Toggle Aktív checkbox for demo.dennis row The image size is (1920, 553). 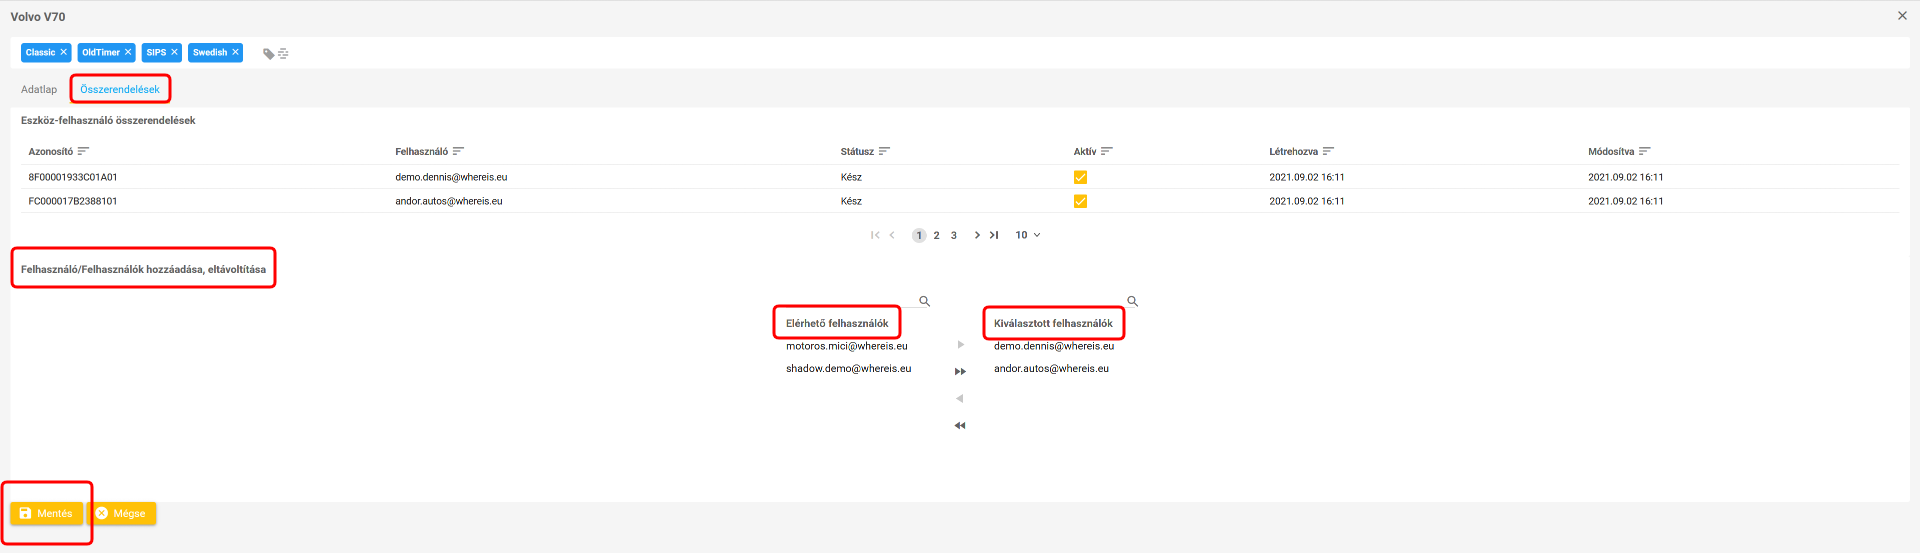[1080, 177]
